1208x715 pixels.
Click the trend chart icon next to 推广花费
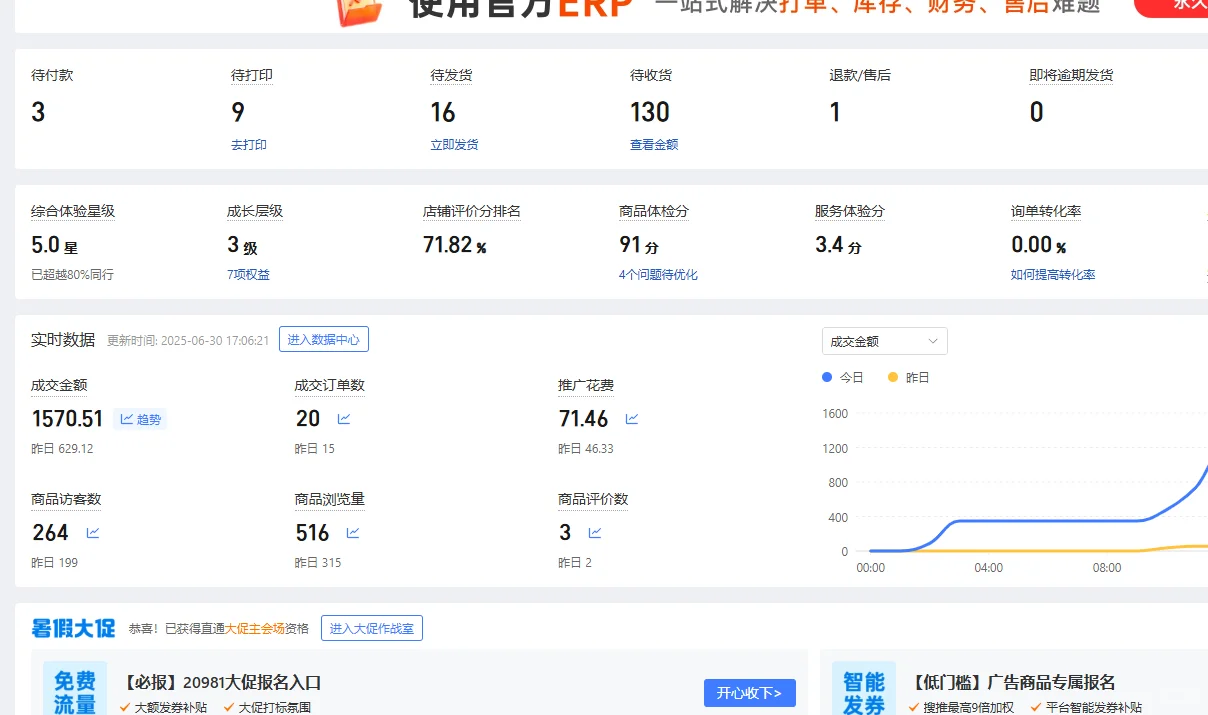(x=630, y=419)
